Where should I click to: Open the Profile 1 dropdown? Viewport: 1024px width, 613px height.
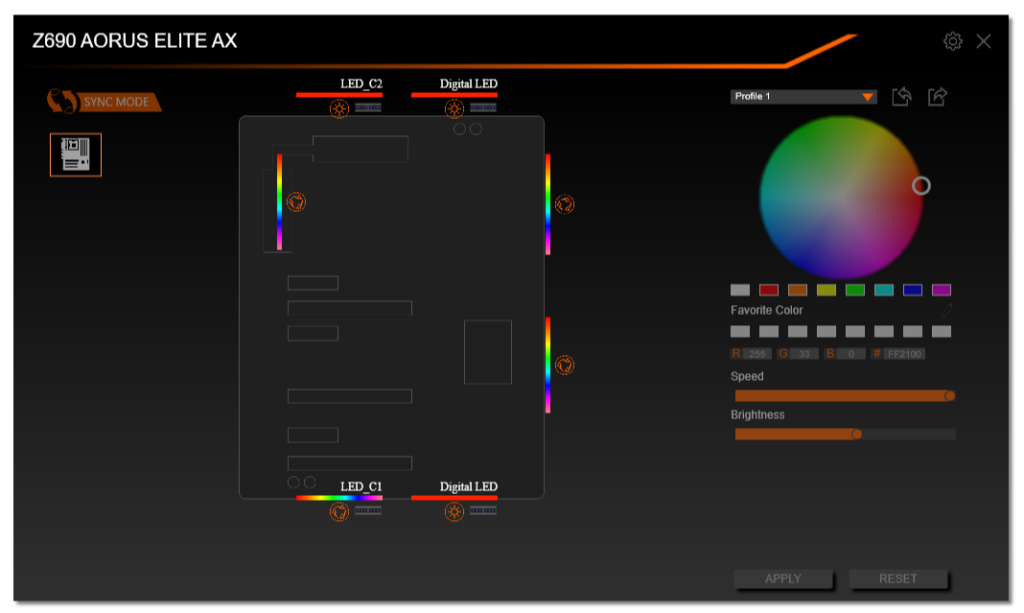(803, 97)
